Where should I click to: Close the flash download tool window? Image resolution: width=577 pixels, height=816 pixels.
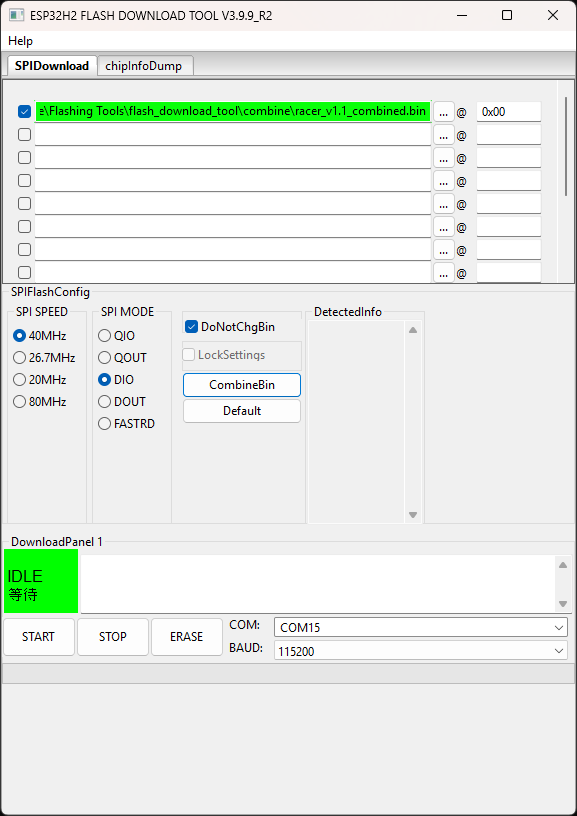pos(553,16)
